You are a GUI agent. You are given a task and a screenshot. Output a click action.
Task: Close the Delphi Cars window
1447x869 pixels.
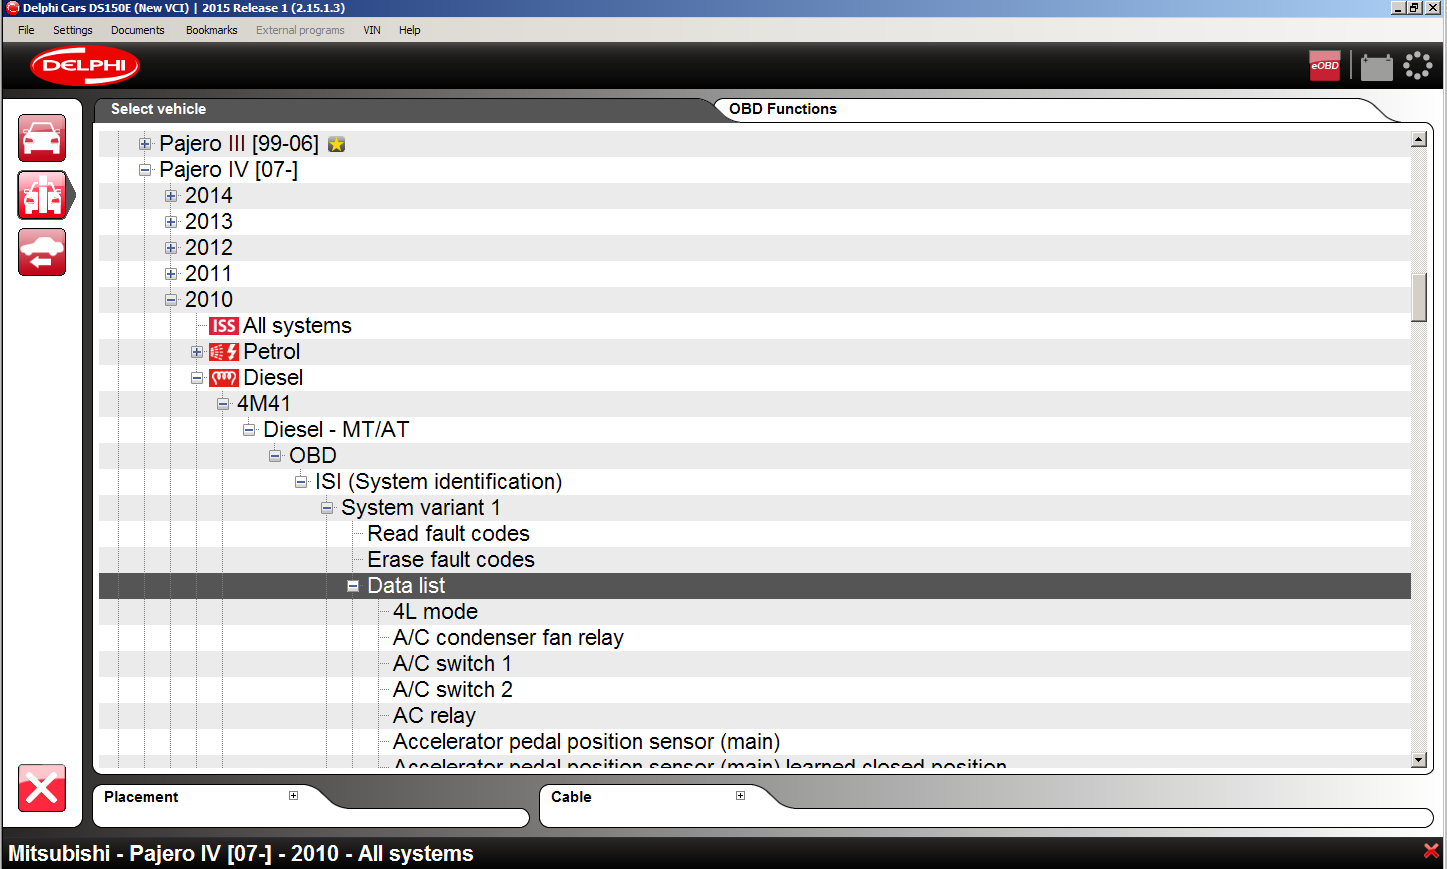(x=1433, y=8)
